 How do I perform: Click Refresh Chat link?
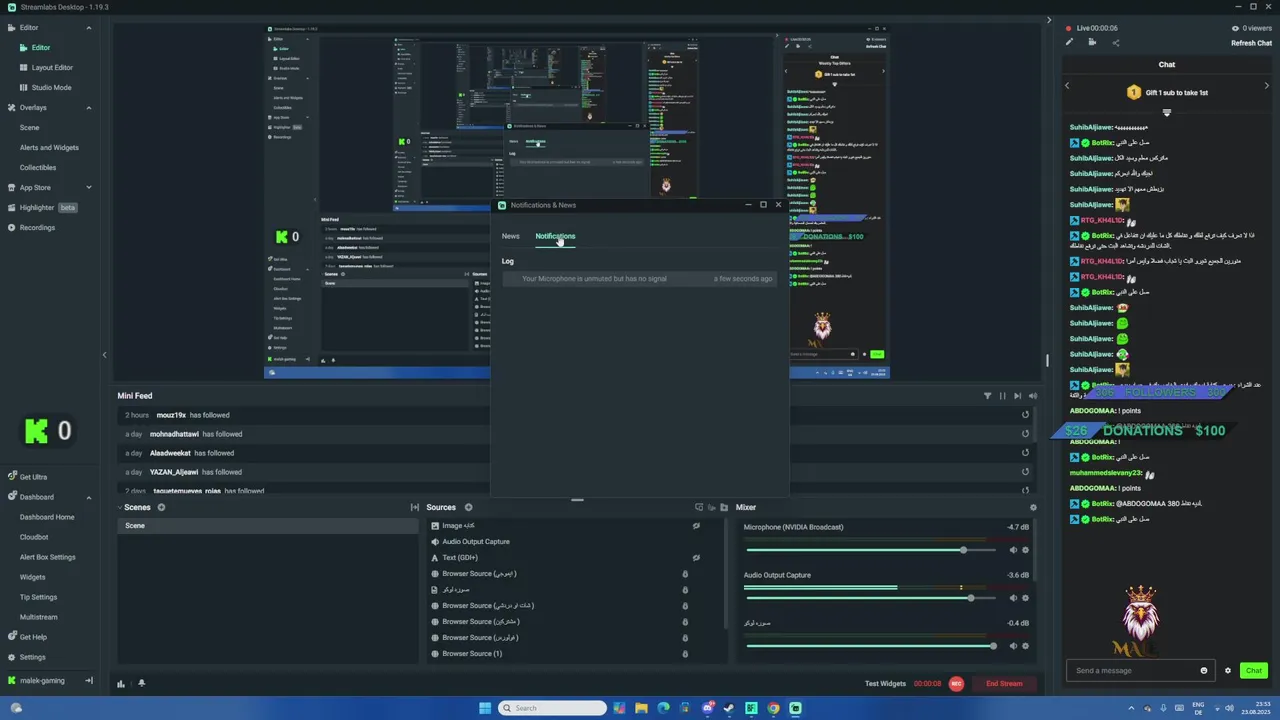tap(1251, 43)
